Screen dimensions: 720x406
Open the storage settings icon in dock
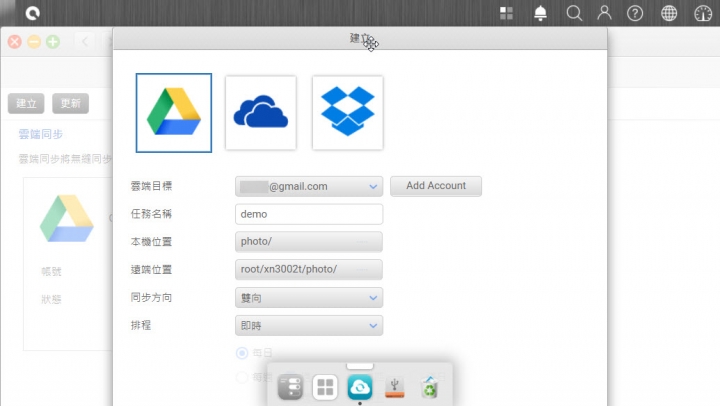[290, 387]
